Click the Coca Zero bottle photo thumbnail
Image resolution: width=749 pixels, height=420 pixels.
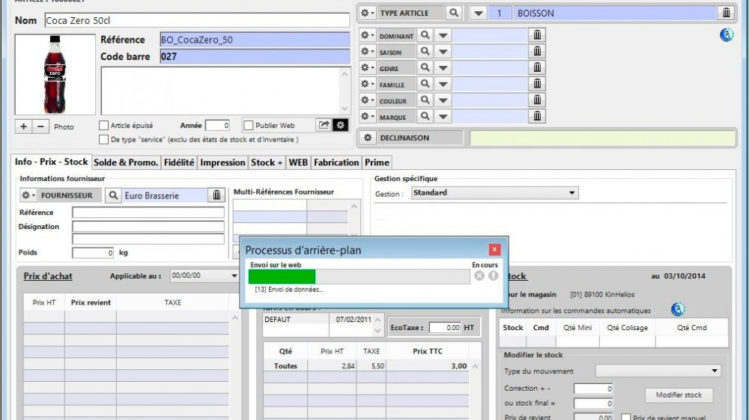click(x=55, y=75)
